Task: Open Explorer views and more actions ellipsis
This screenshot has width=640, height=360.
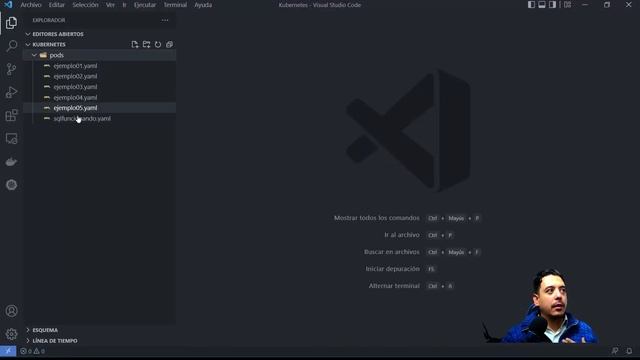Action: [x=165, y=20]
